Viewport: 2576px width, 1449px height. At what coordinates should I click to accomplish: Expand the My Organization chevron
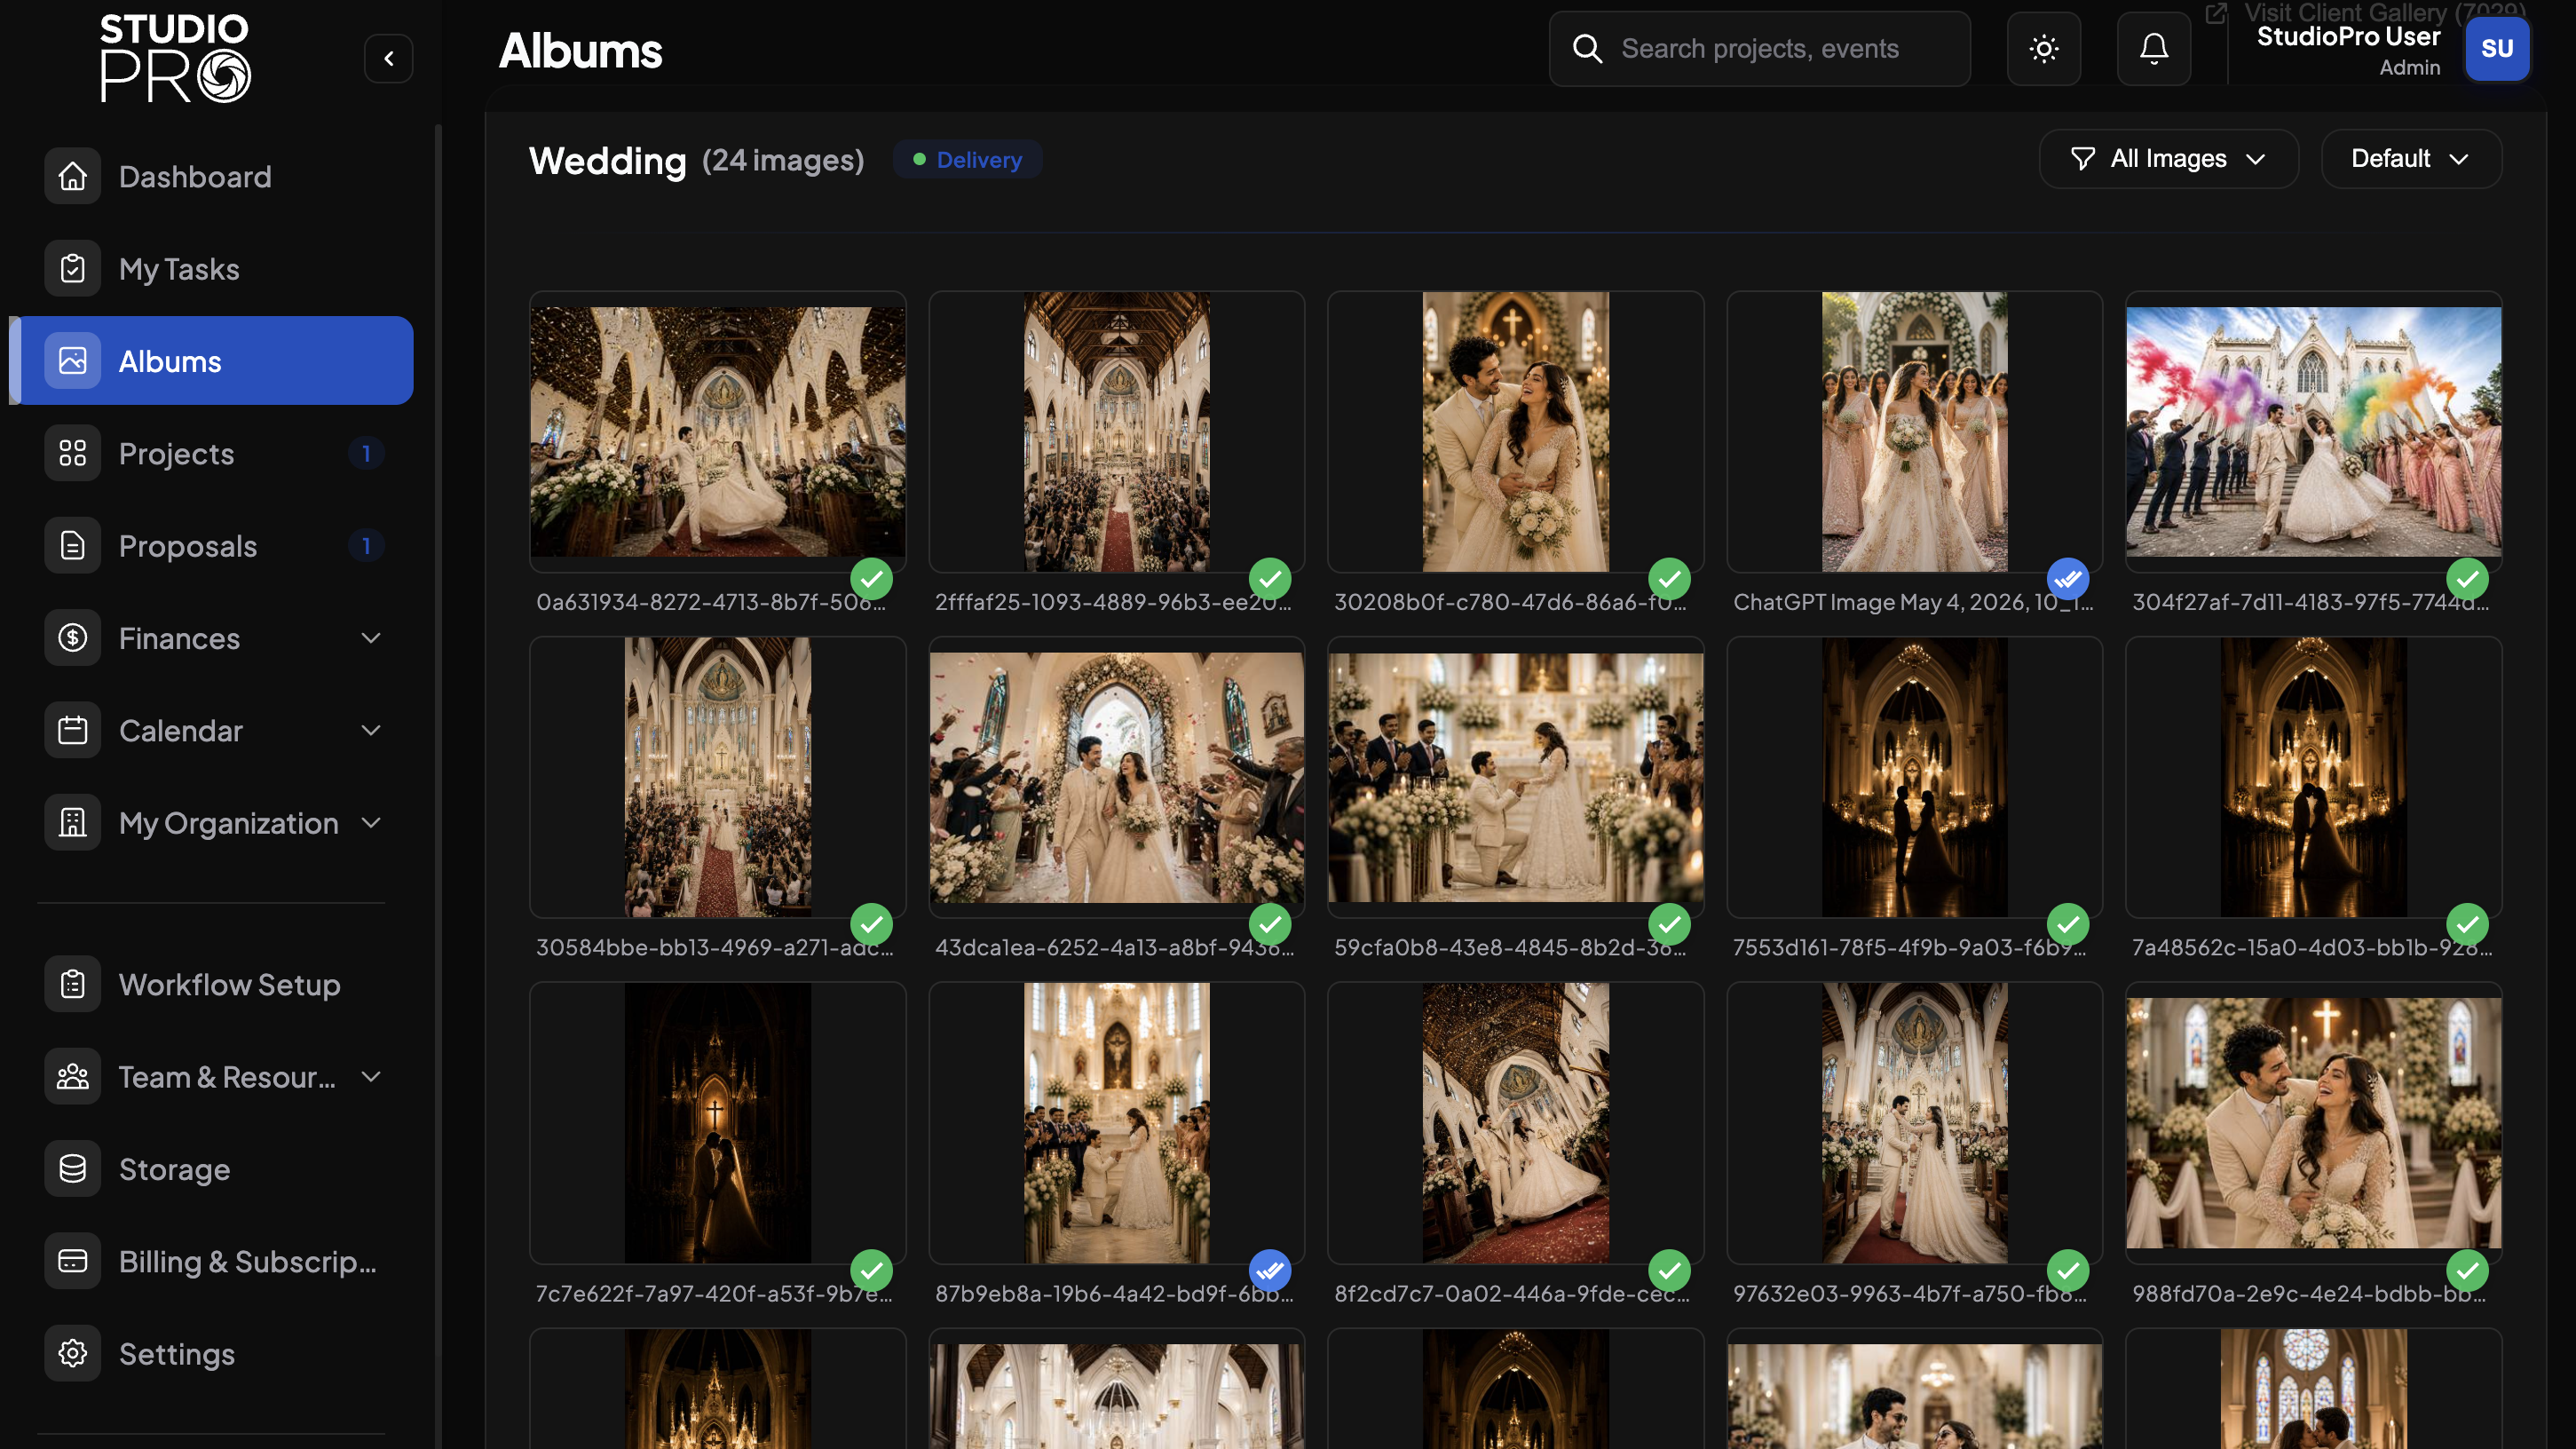[x=371, y=823]
